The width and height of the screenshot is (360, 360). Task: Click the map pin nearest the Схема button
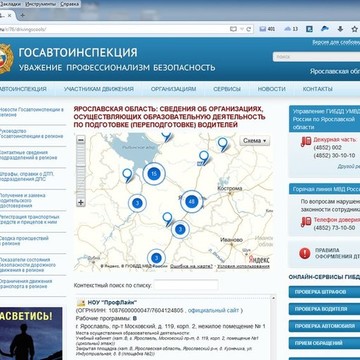pos(223,144)
